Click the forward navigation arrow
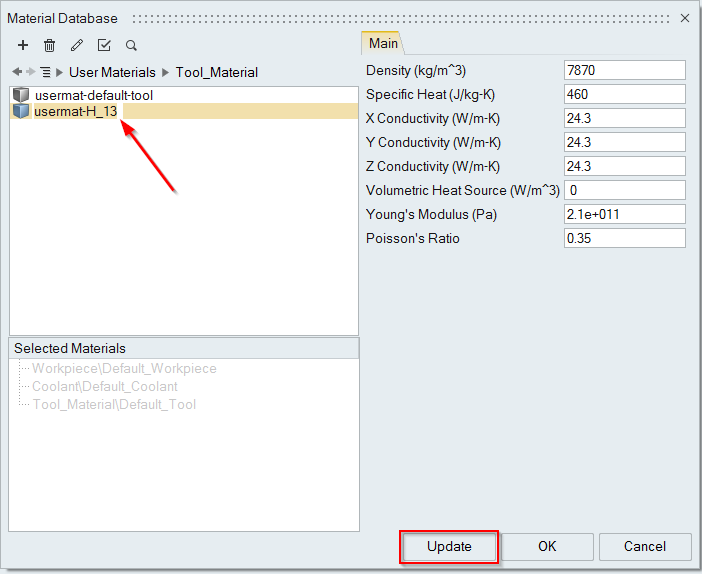Viewport: 702px width, 574px height. tap(30, 72)
